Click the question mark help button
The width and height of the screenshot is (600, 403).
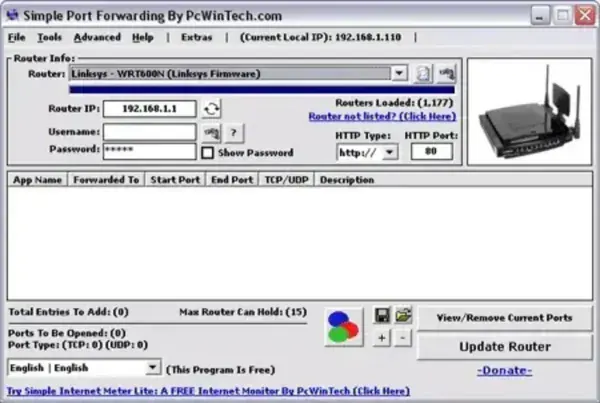click(234, 132)
